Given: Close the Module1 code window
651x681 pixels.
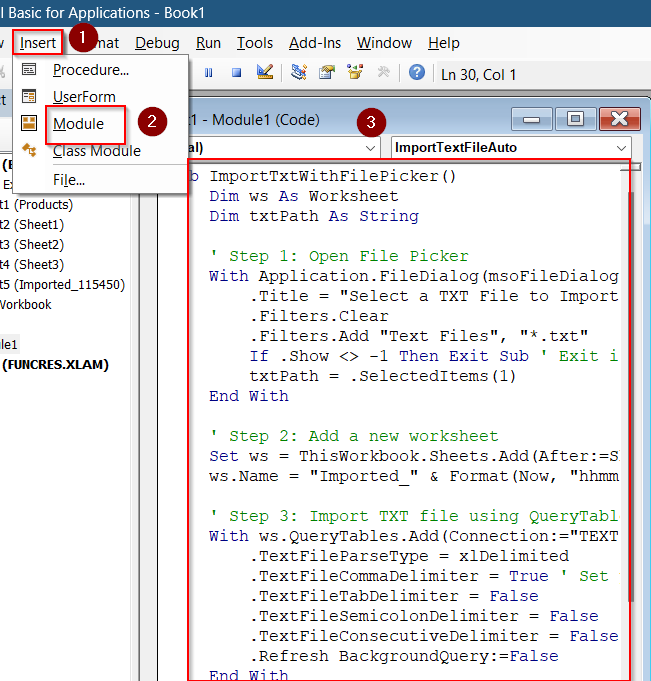Looking at the screenshot, I should click(620, 119).
